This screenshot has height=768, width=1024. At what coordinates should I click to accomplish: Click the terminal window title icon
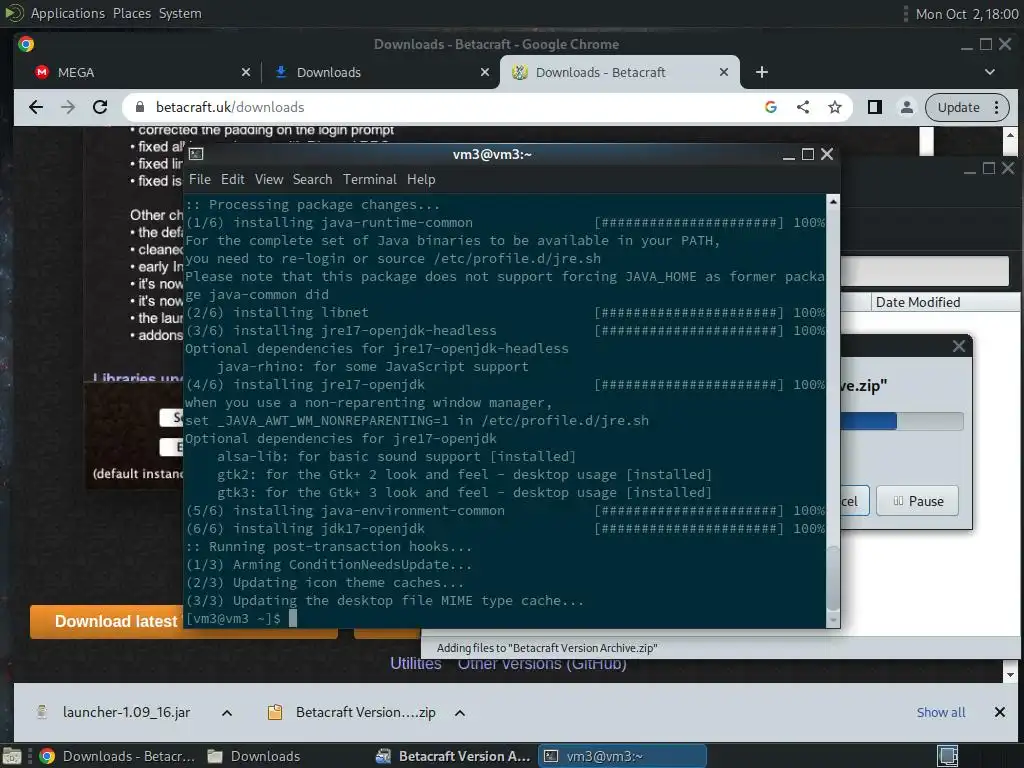pos(196,154)
